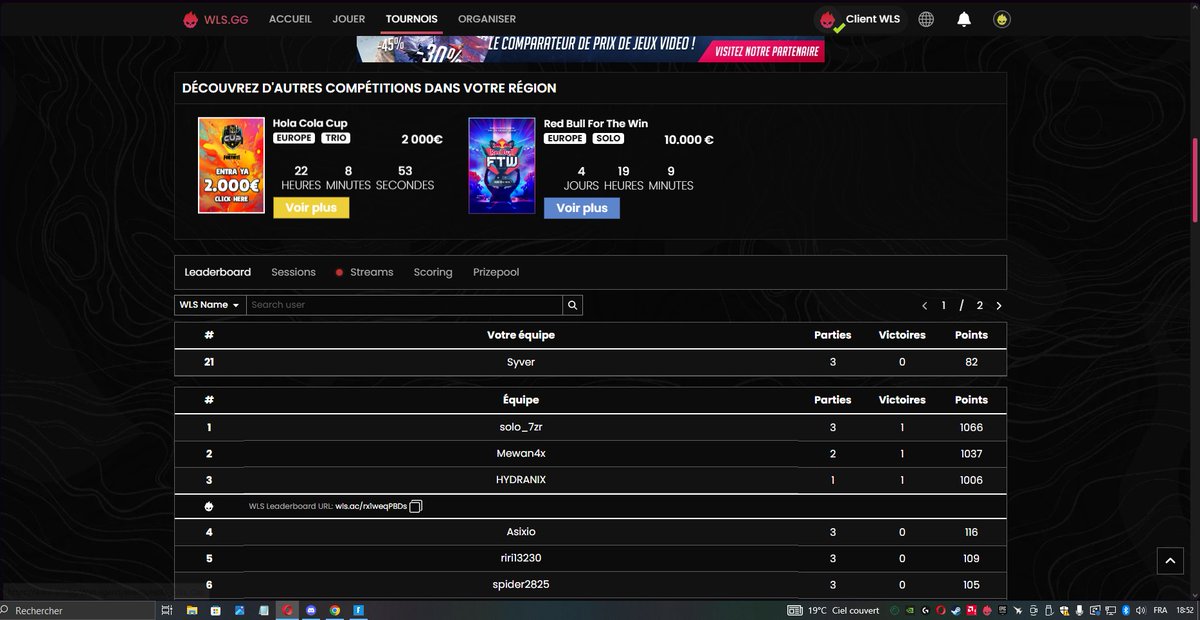
Task: Expand the WLS Name dropdown
Action: point(209,305)
